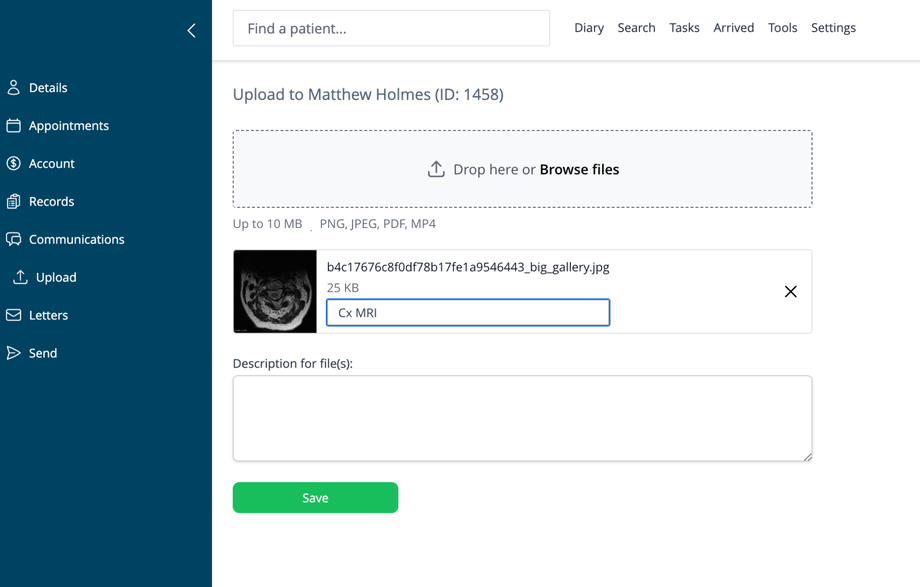Viewport: 920px width, 587px height.
Task: Click the Details person icon
Action: tap(14, 88)
